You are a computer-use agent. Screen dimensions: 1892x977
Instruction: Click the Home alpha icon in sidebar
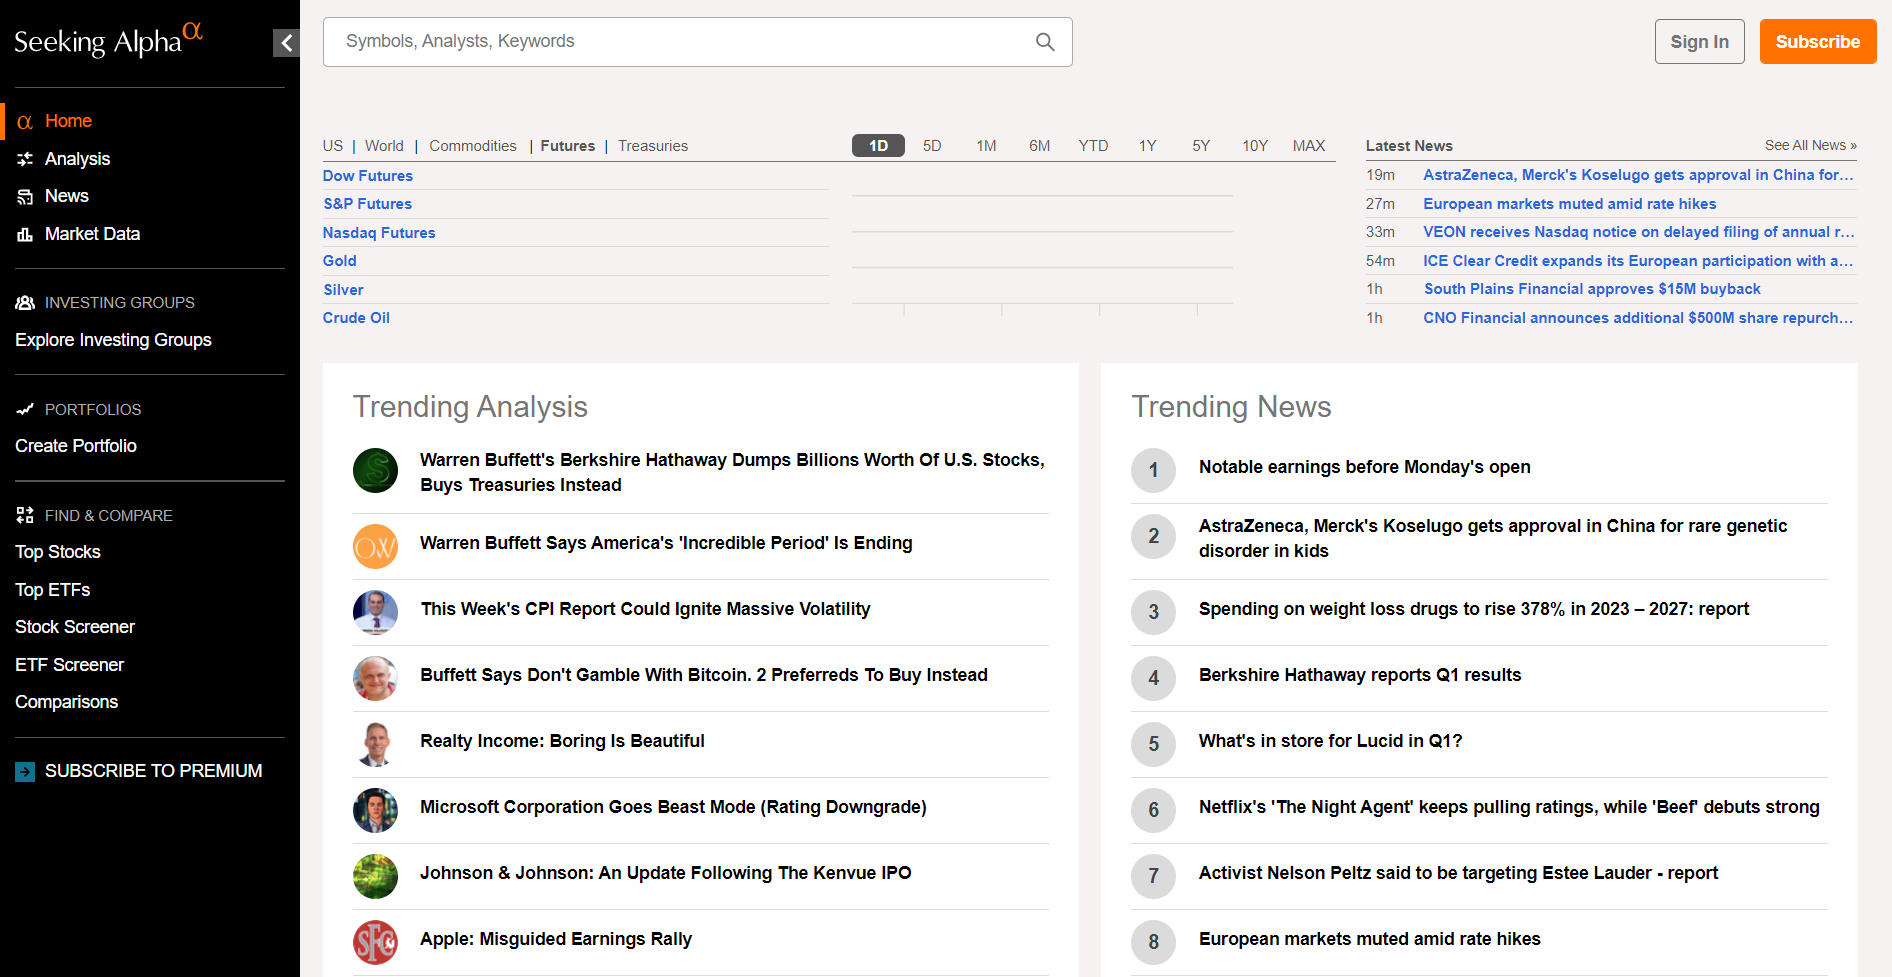[x=25, y=122]
